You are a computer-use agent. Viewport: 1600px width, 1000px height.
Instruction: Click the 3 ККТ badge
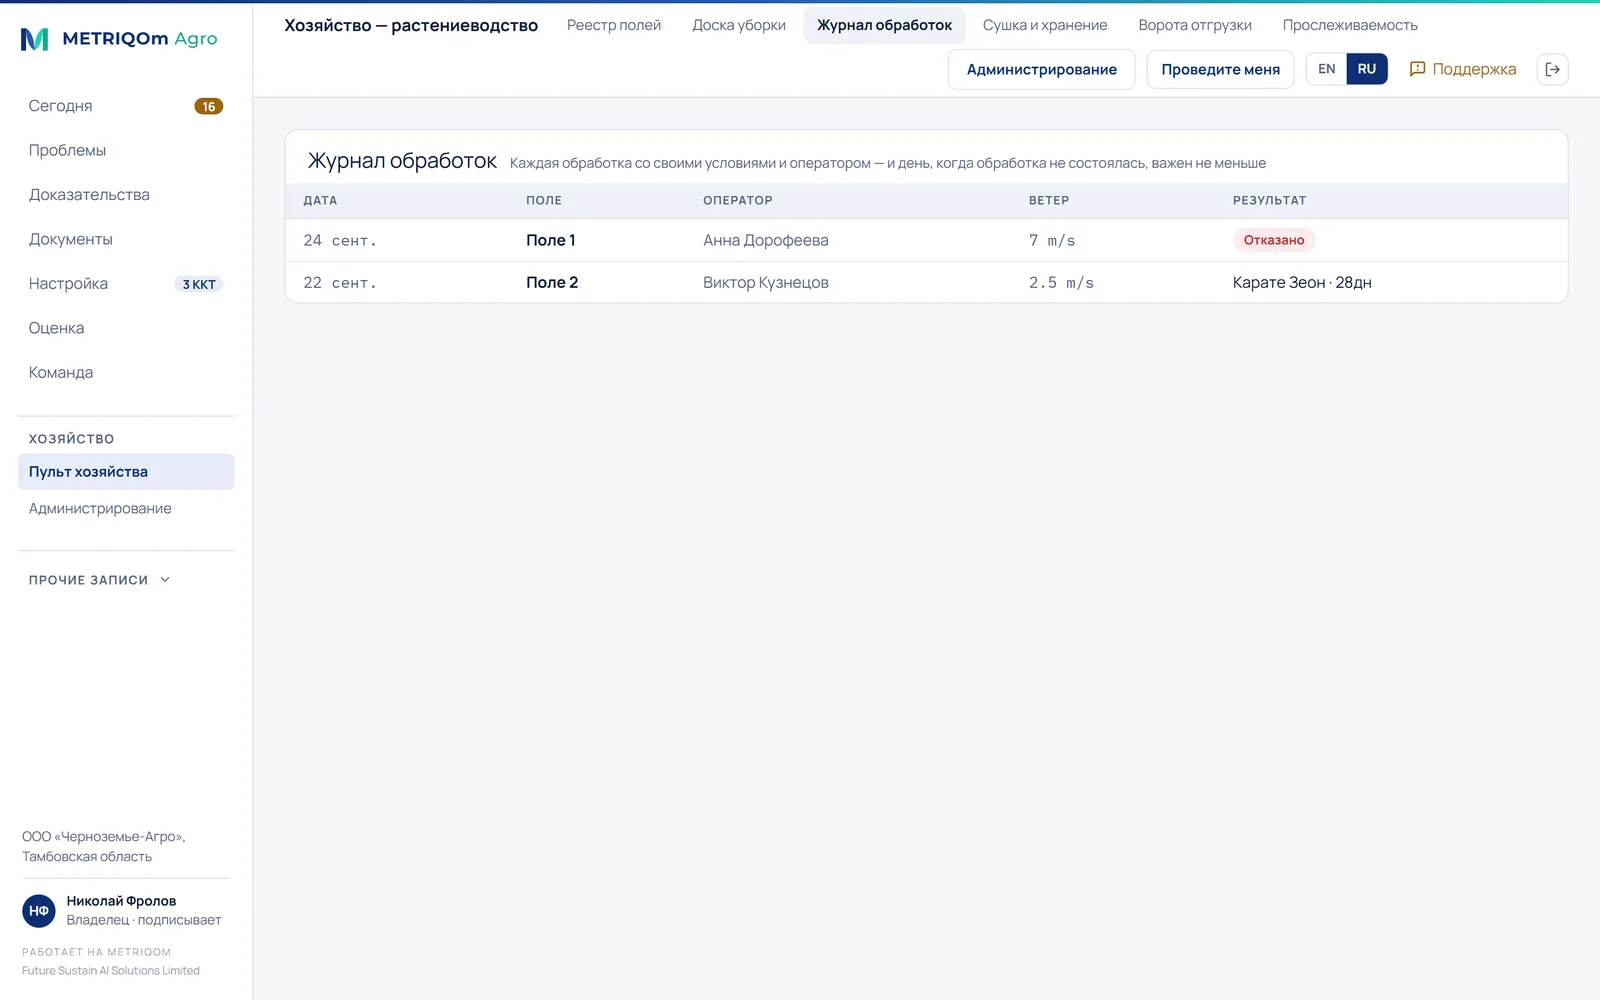199,284
